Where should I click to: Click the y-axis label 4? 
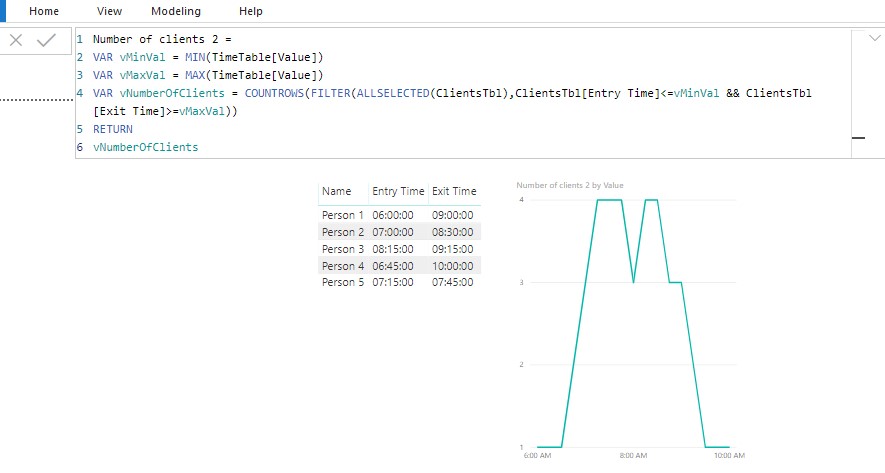[x=522, y=200]
